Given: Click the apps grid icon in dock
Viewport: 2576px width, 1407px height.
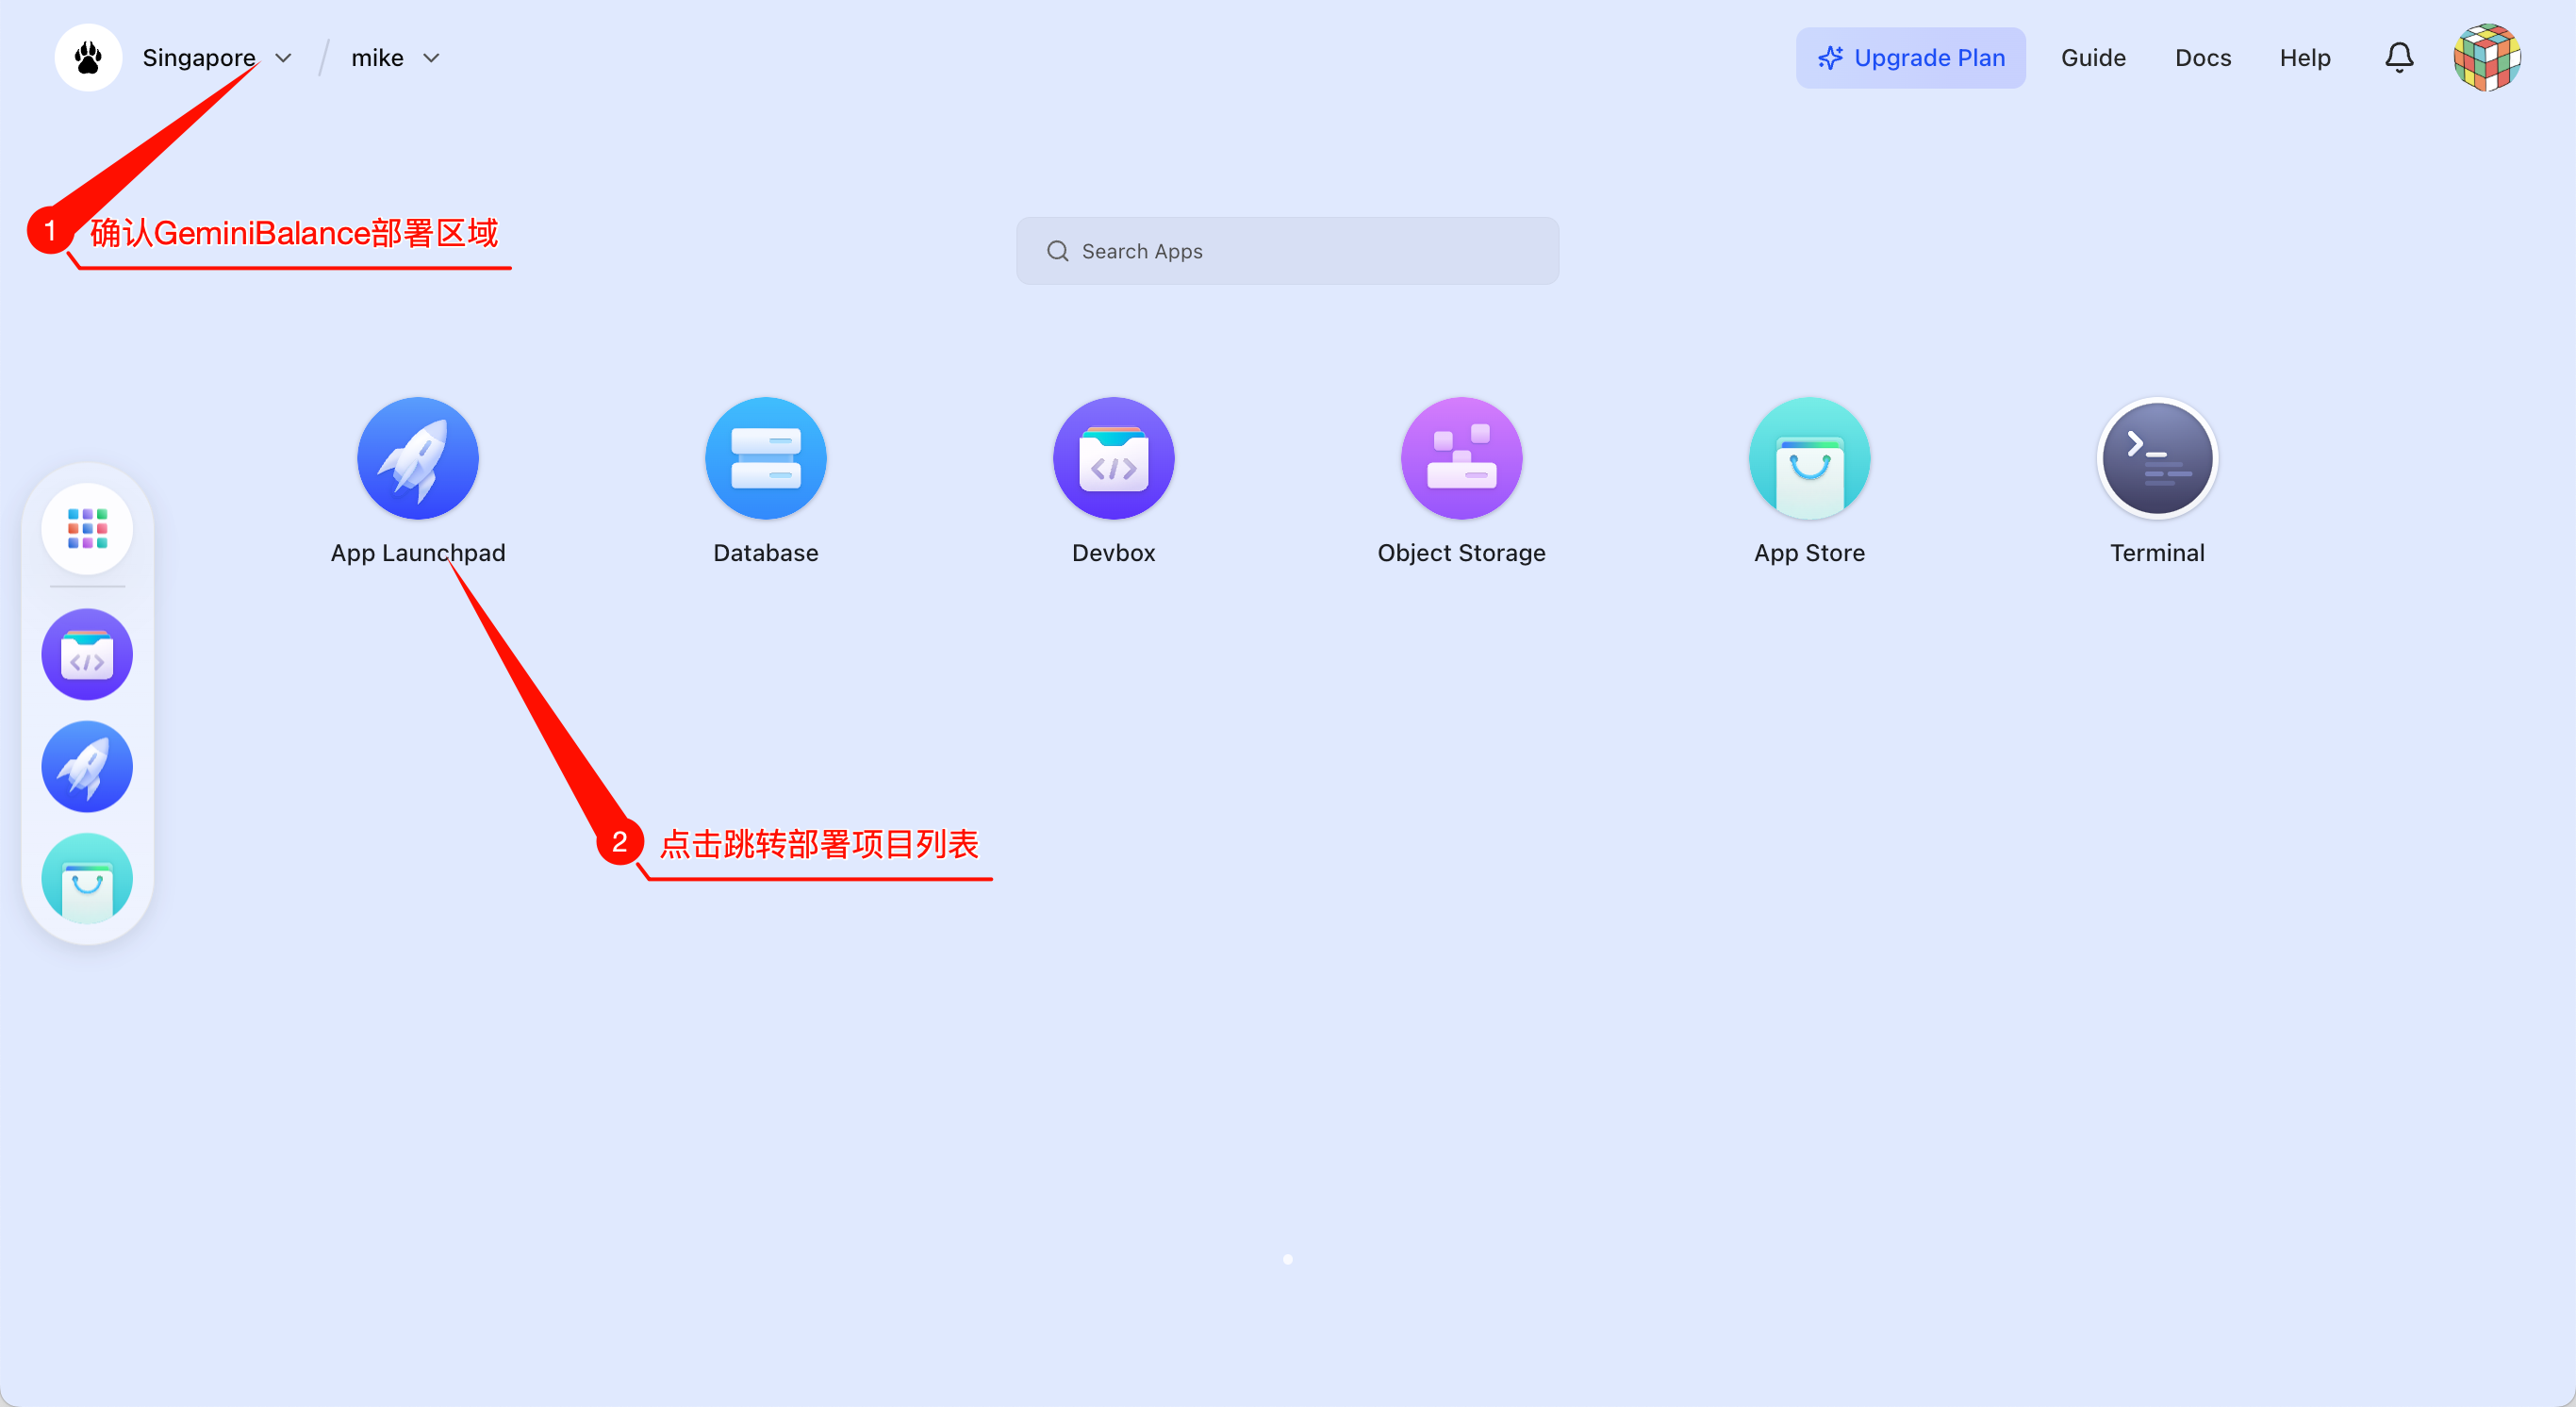Looking at the screenshot, I should tap(87, 528).
